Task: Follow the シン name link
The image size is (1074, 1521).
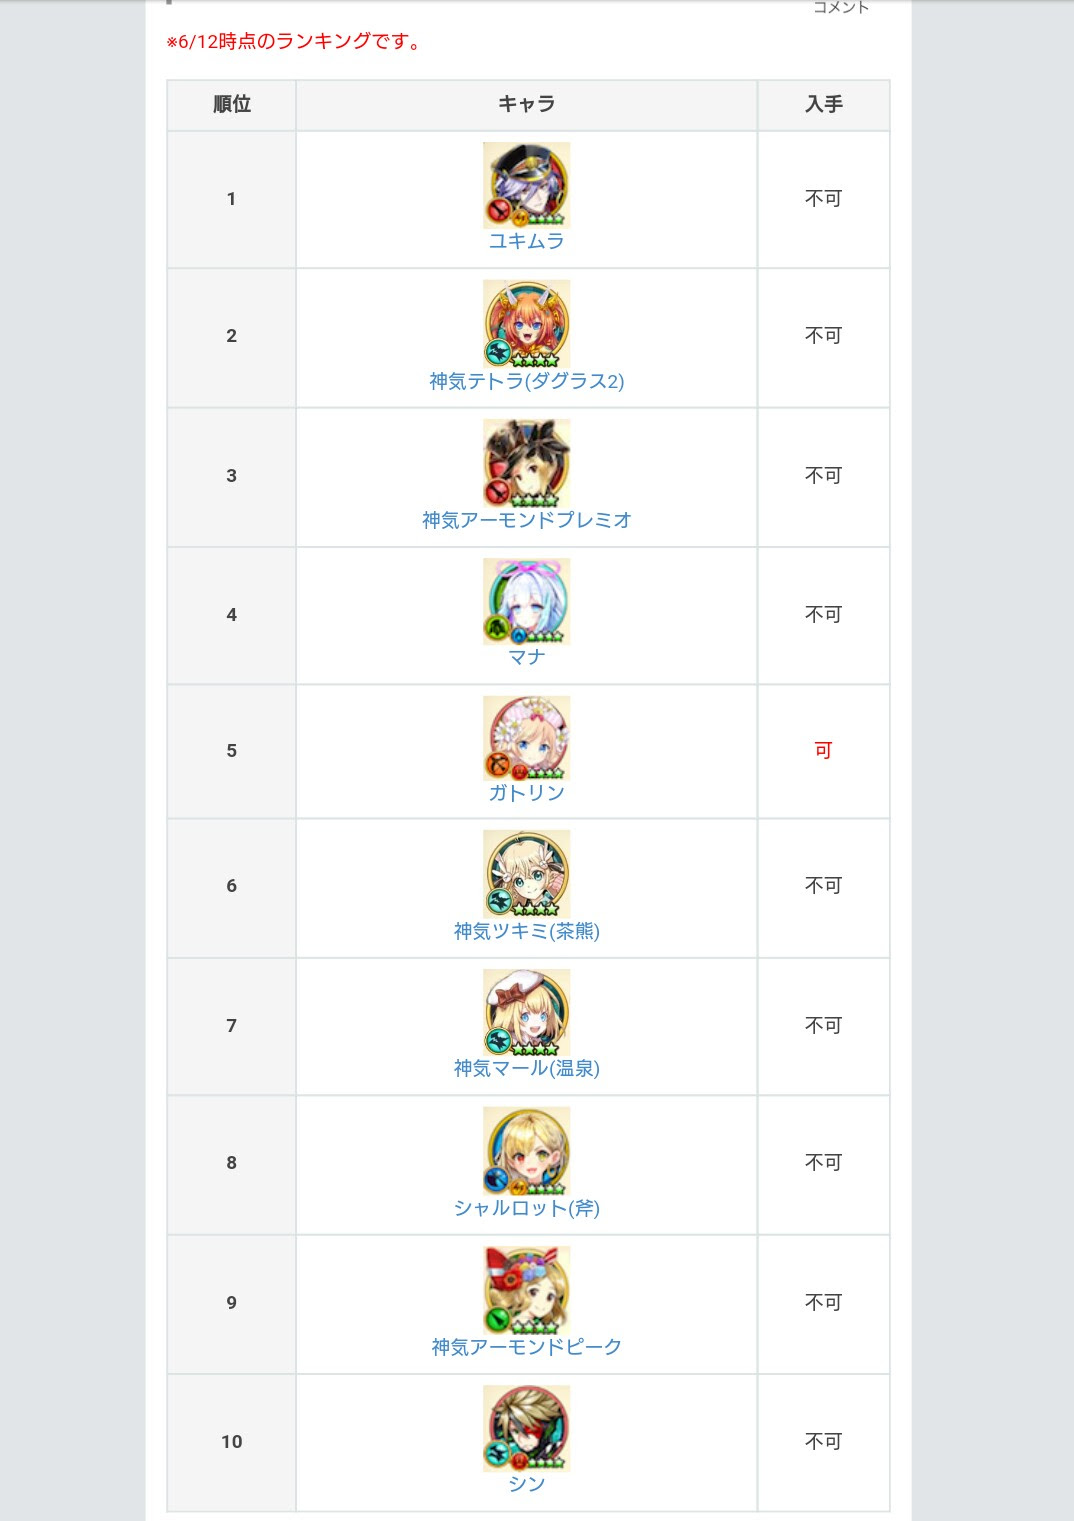Action: [x=527, y=1484]
